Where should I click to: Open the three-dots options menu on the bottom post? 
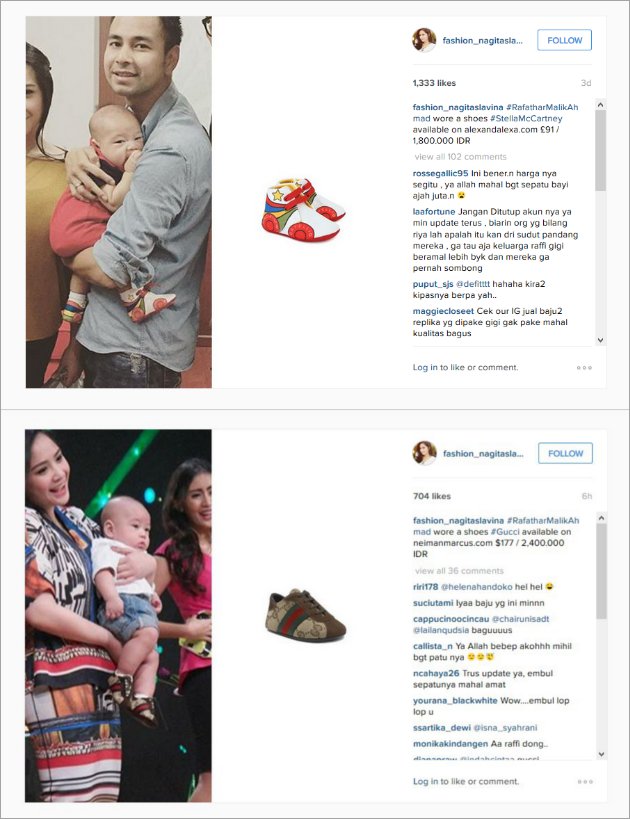pyautogui.click(x=585, y=781)
